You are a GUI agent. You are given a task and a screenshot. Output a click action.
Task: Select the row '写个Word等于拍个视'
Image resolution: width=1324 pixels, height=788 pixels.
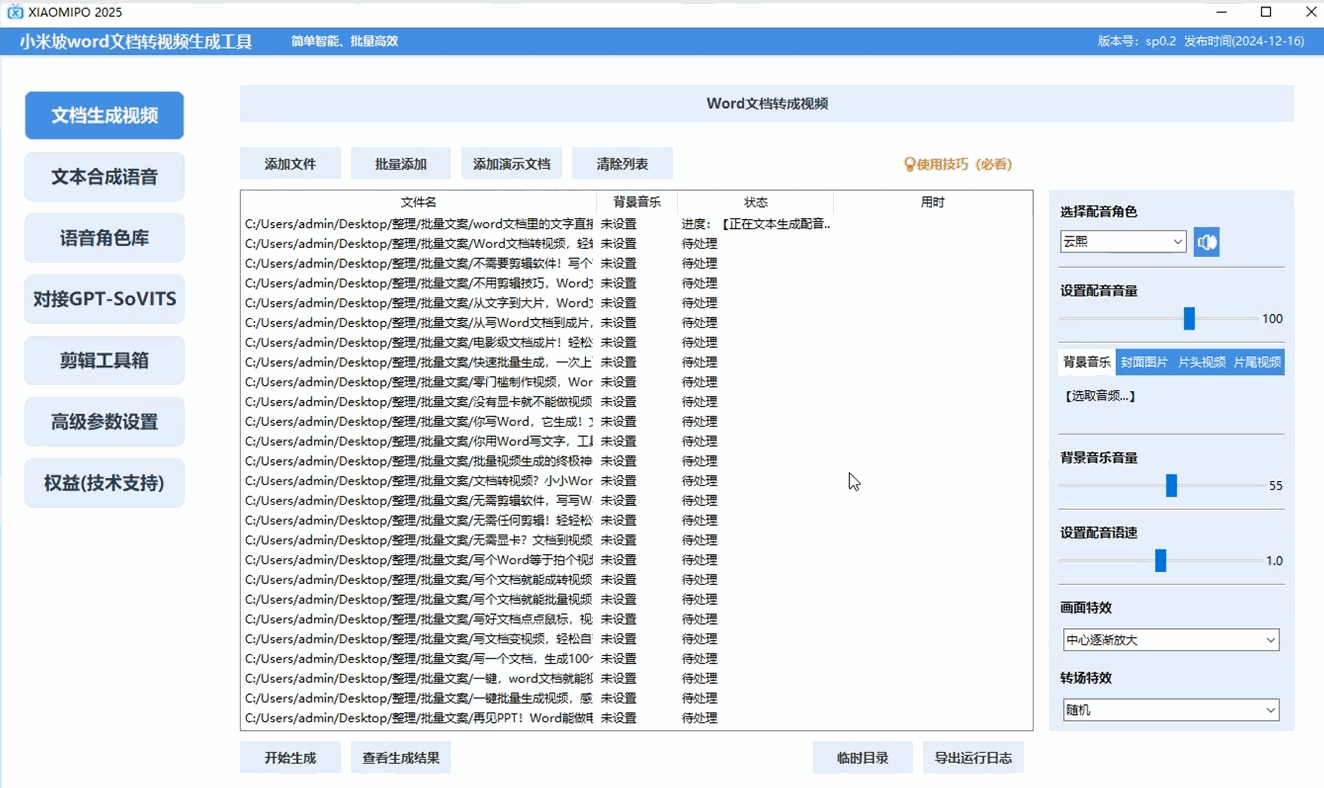click(636, 560)
